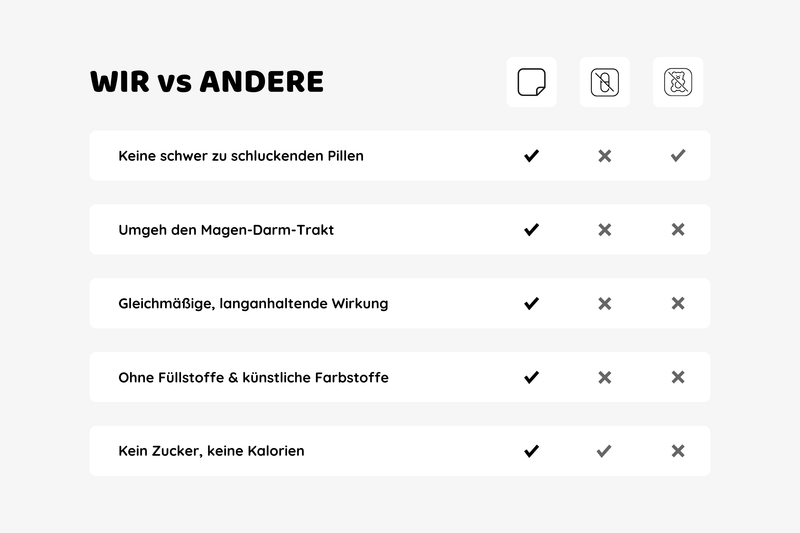Click the 'Kein Zucker, keine Kalorien' text
This screenshot has width=800, height=533.
tap(211, 451)
